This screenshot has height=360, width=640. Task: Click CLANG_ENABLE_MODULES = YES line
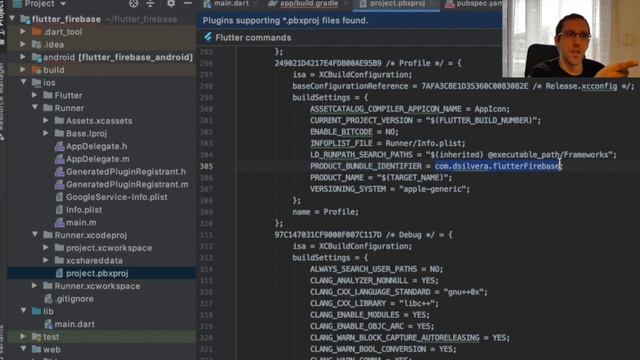click(x=369, y=315)
